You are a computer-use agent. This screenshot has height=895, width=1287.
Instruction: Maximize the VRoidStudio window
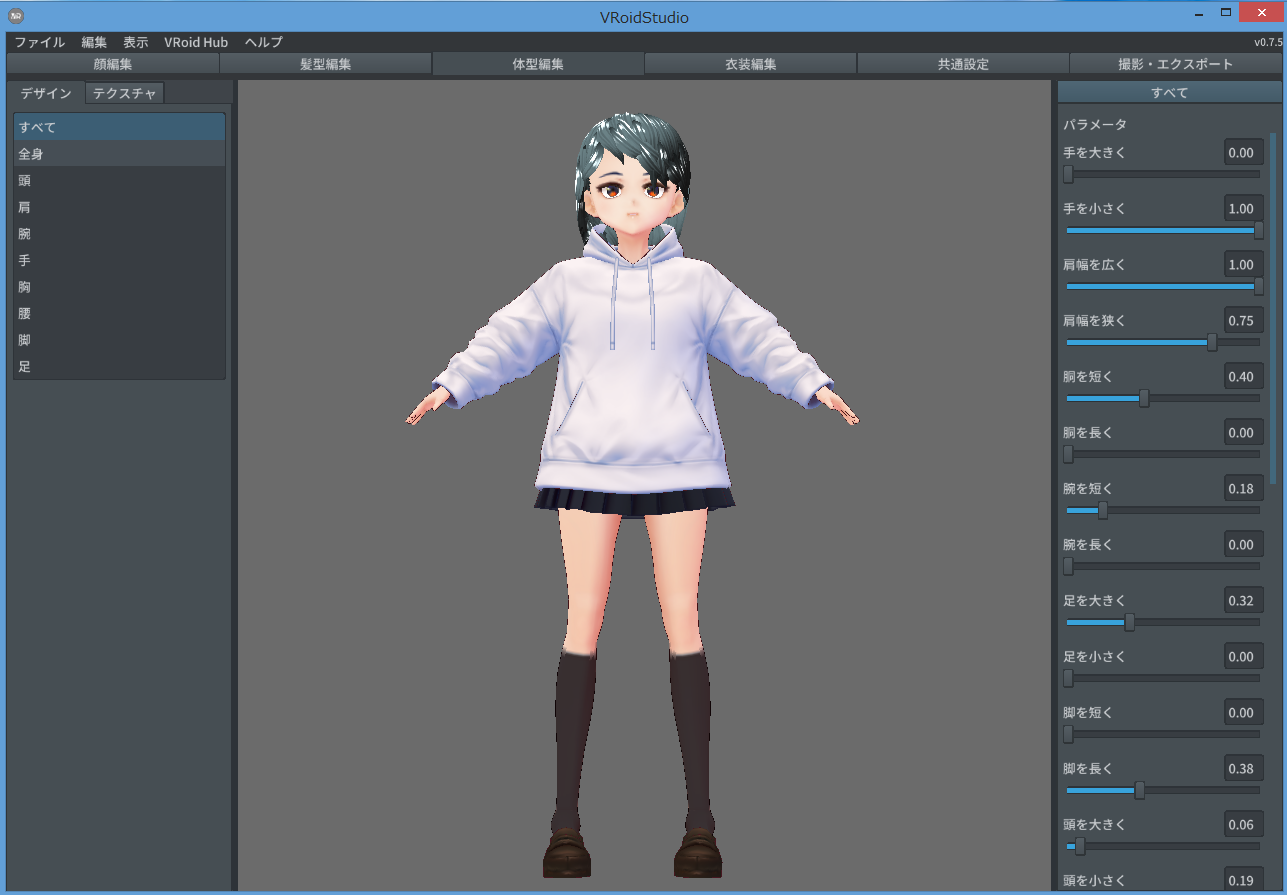(x=1226, y=13)
